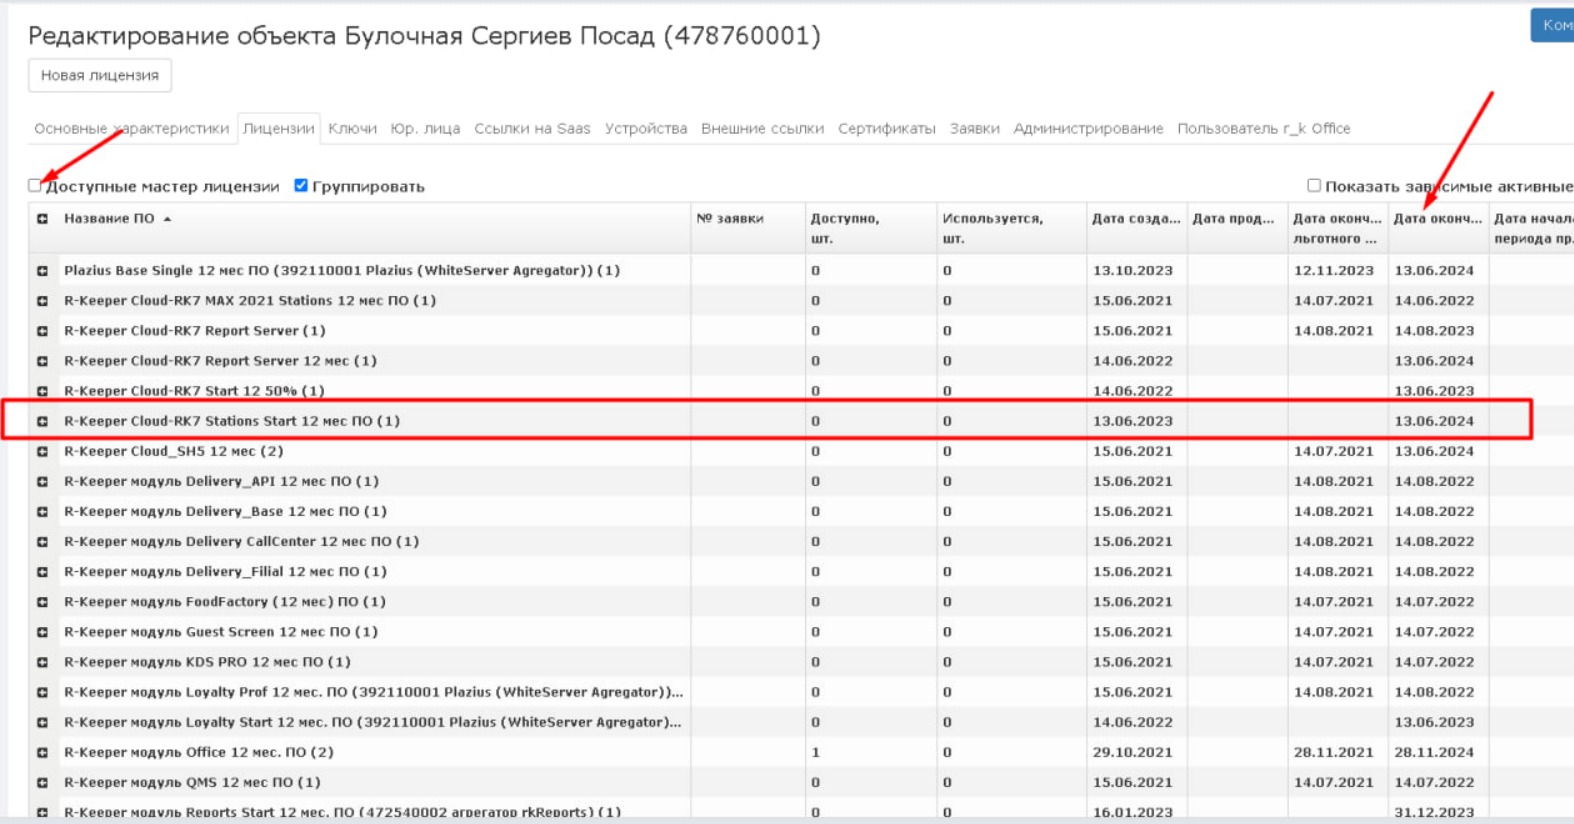The height and width of the screenshot is (824, 1574).
Task: Select the Заявки tab
Action: point(975,128)
